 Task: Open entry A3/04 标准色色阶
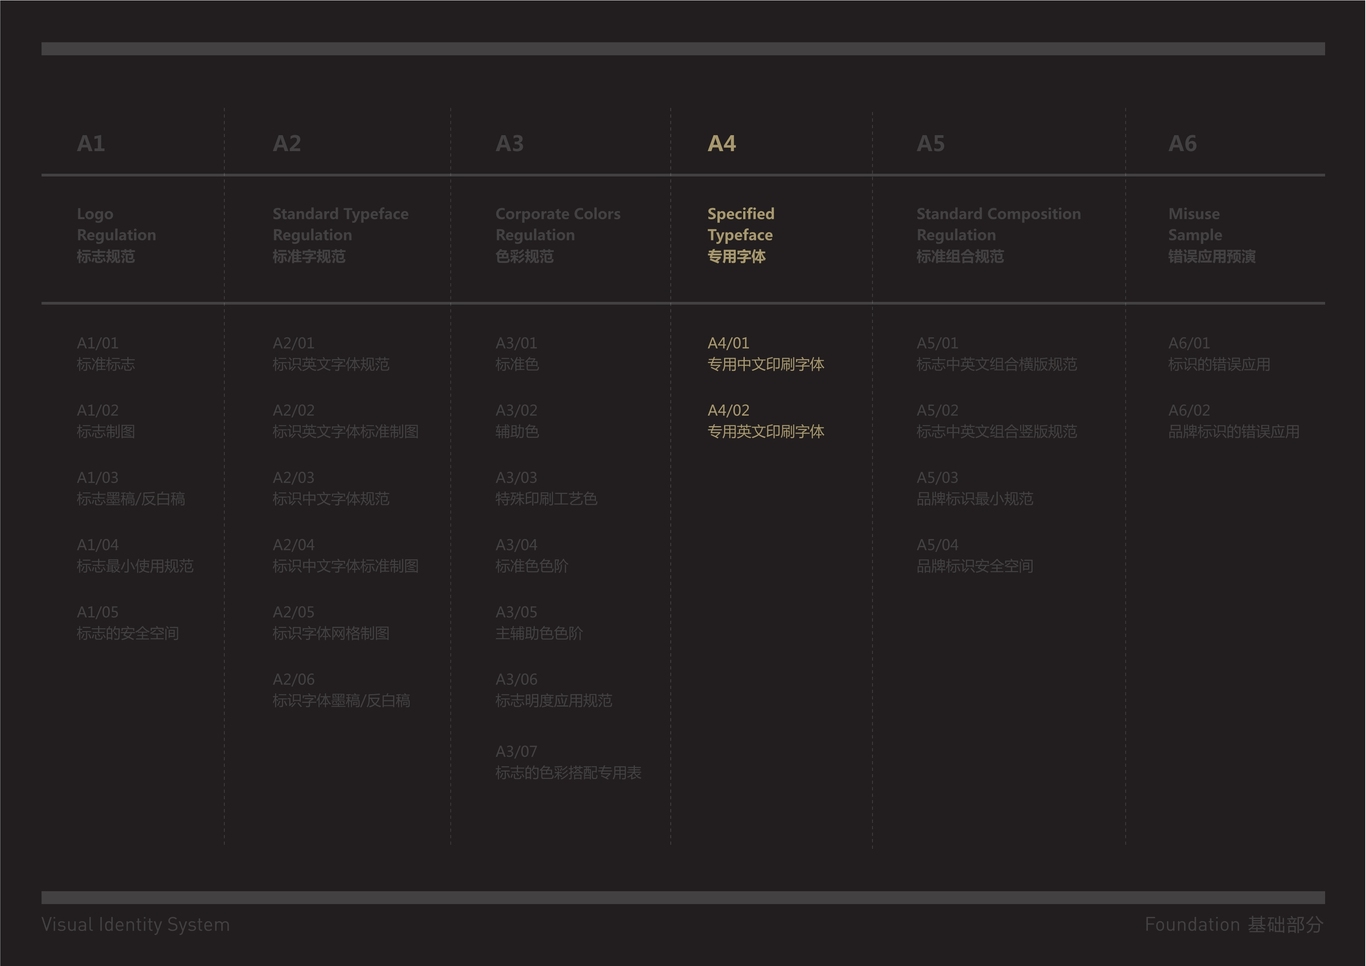coord(532,555)
